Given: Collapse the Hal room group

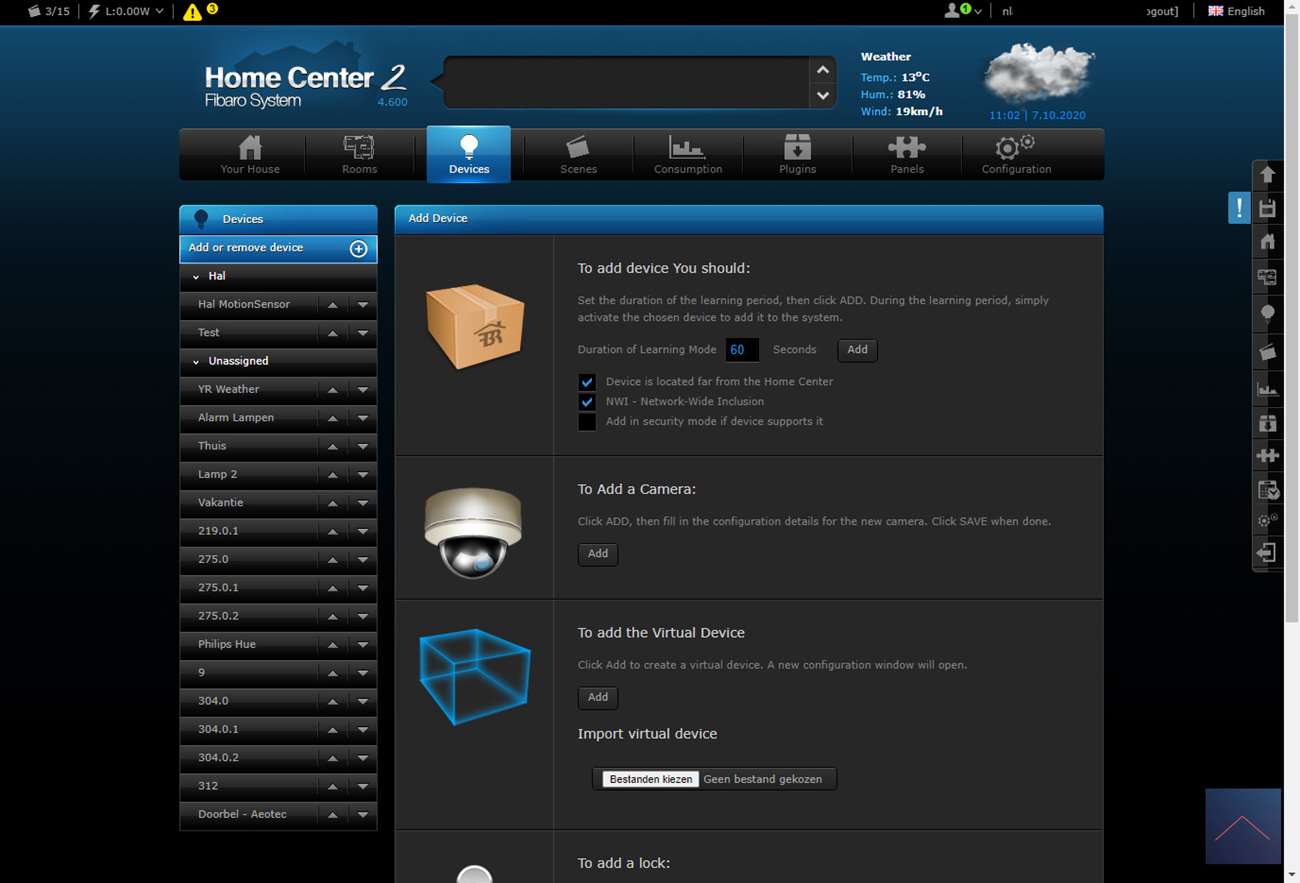Looking at the screenshot, I should click(196, 277).
